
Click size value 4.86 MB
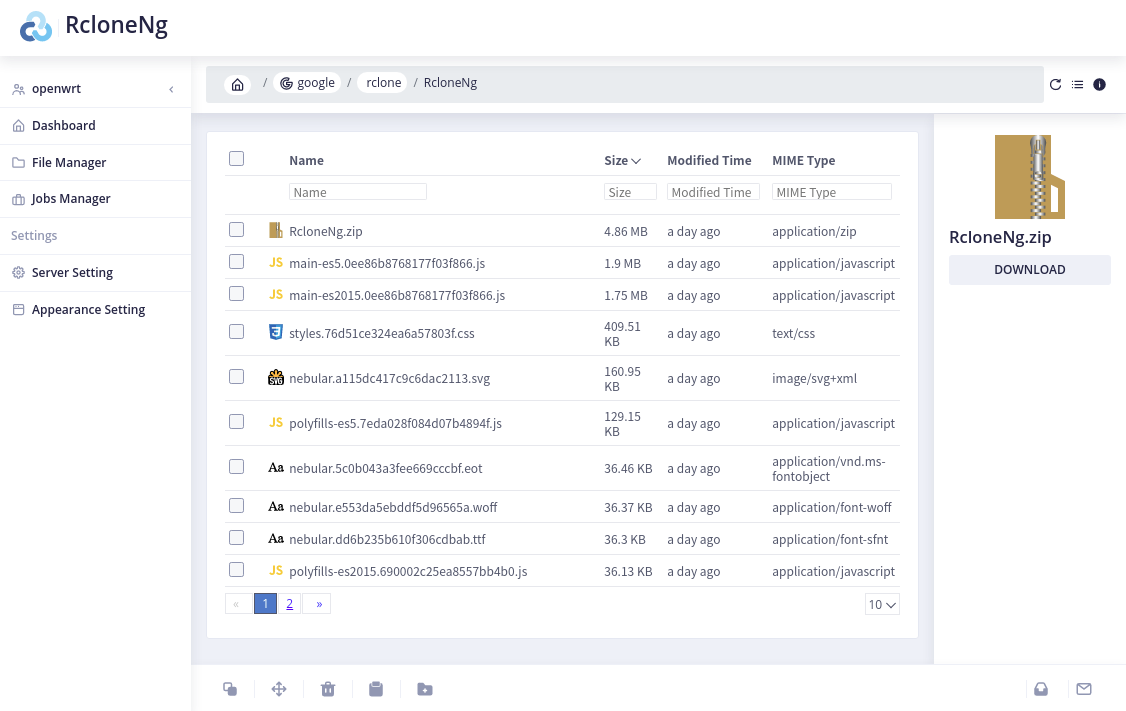point(625,231)
